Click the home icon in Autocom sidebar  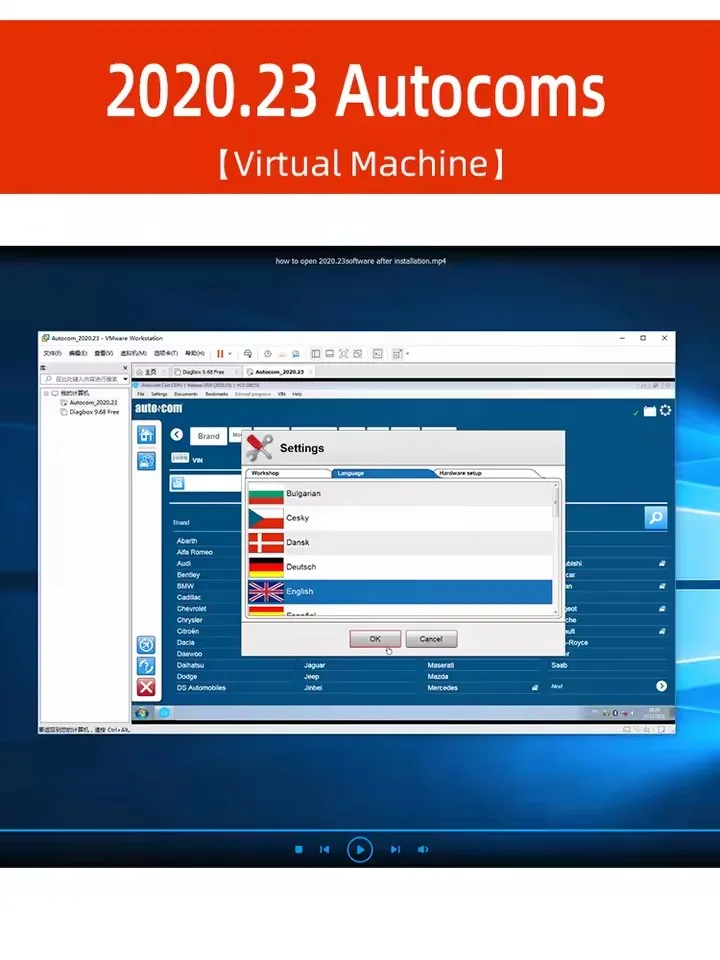coord(146,434)
